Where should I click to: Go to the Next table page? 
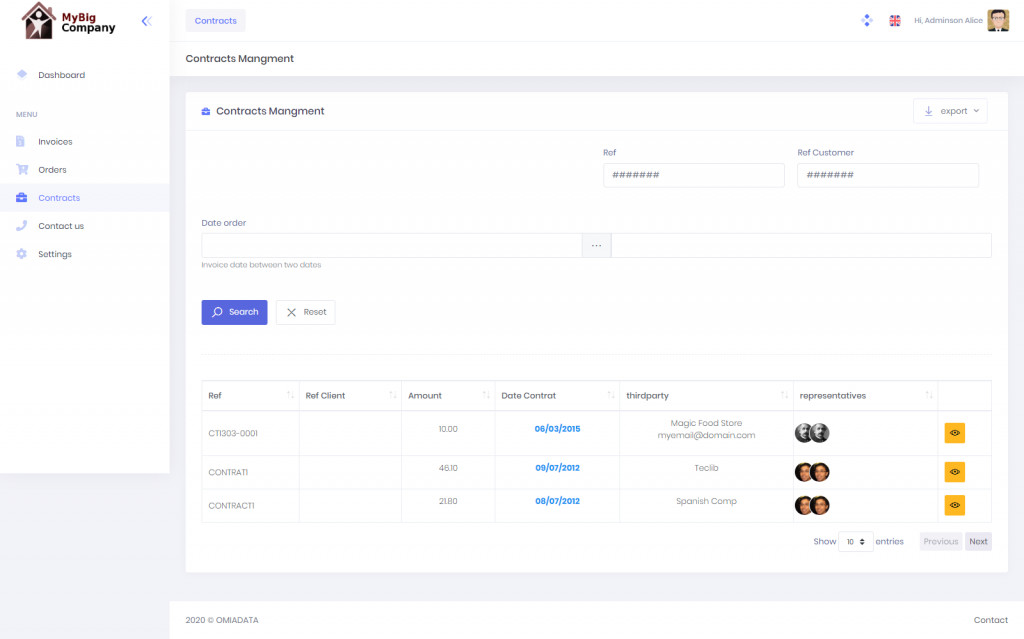(978, 542)
